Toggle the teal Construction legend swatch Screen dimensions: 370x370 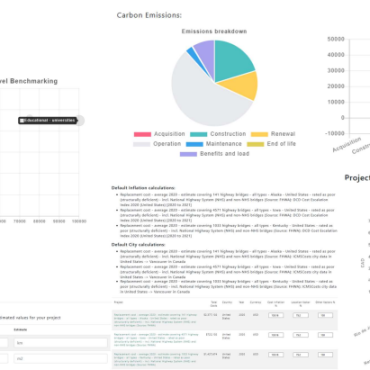[x=199, y=134]
